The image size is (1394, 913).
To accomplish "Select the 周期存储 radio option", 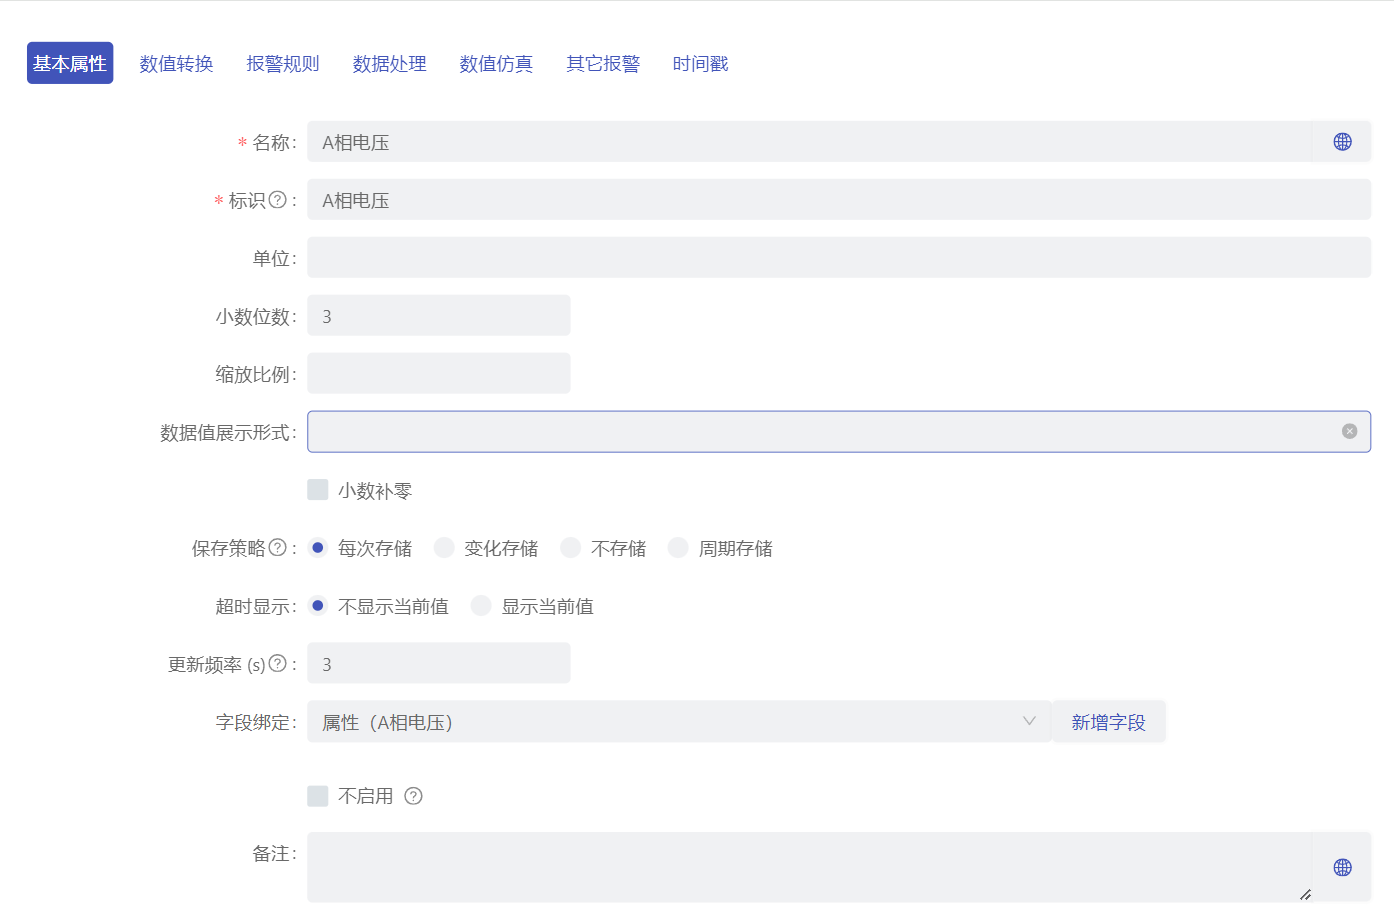I will pyautogui.click(x=678, y=547).
